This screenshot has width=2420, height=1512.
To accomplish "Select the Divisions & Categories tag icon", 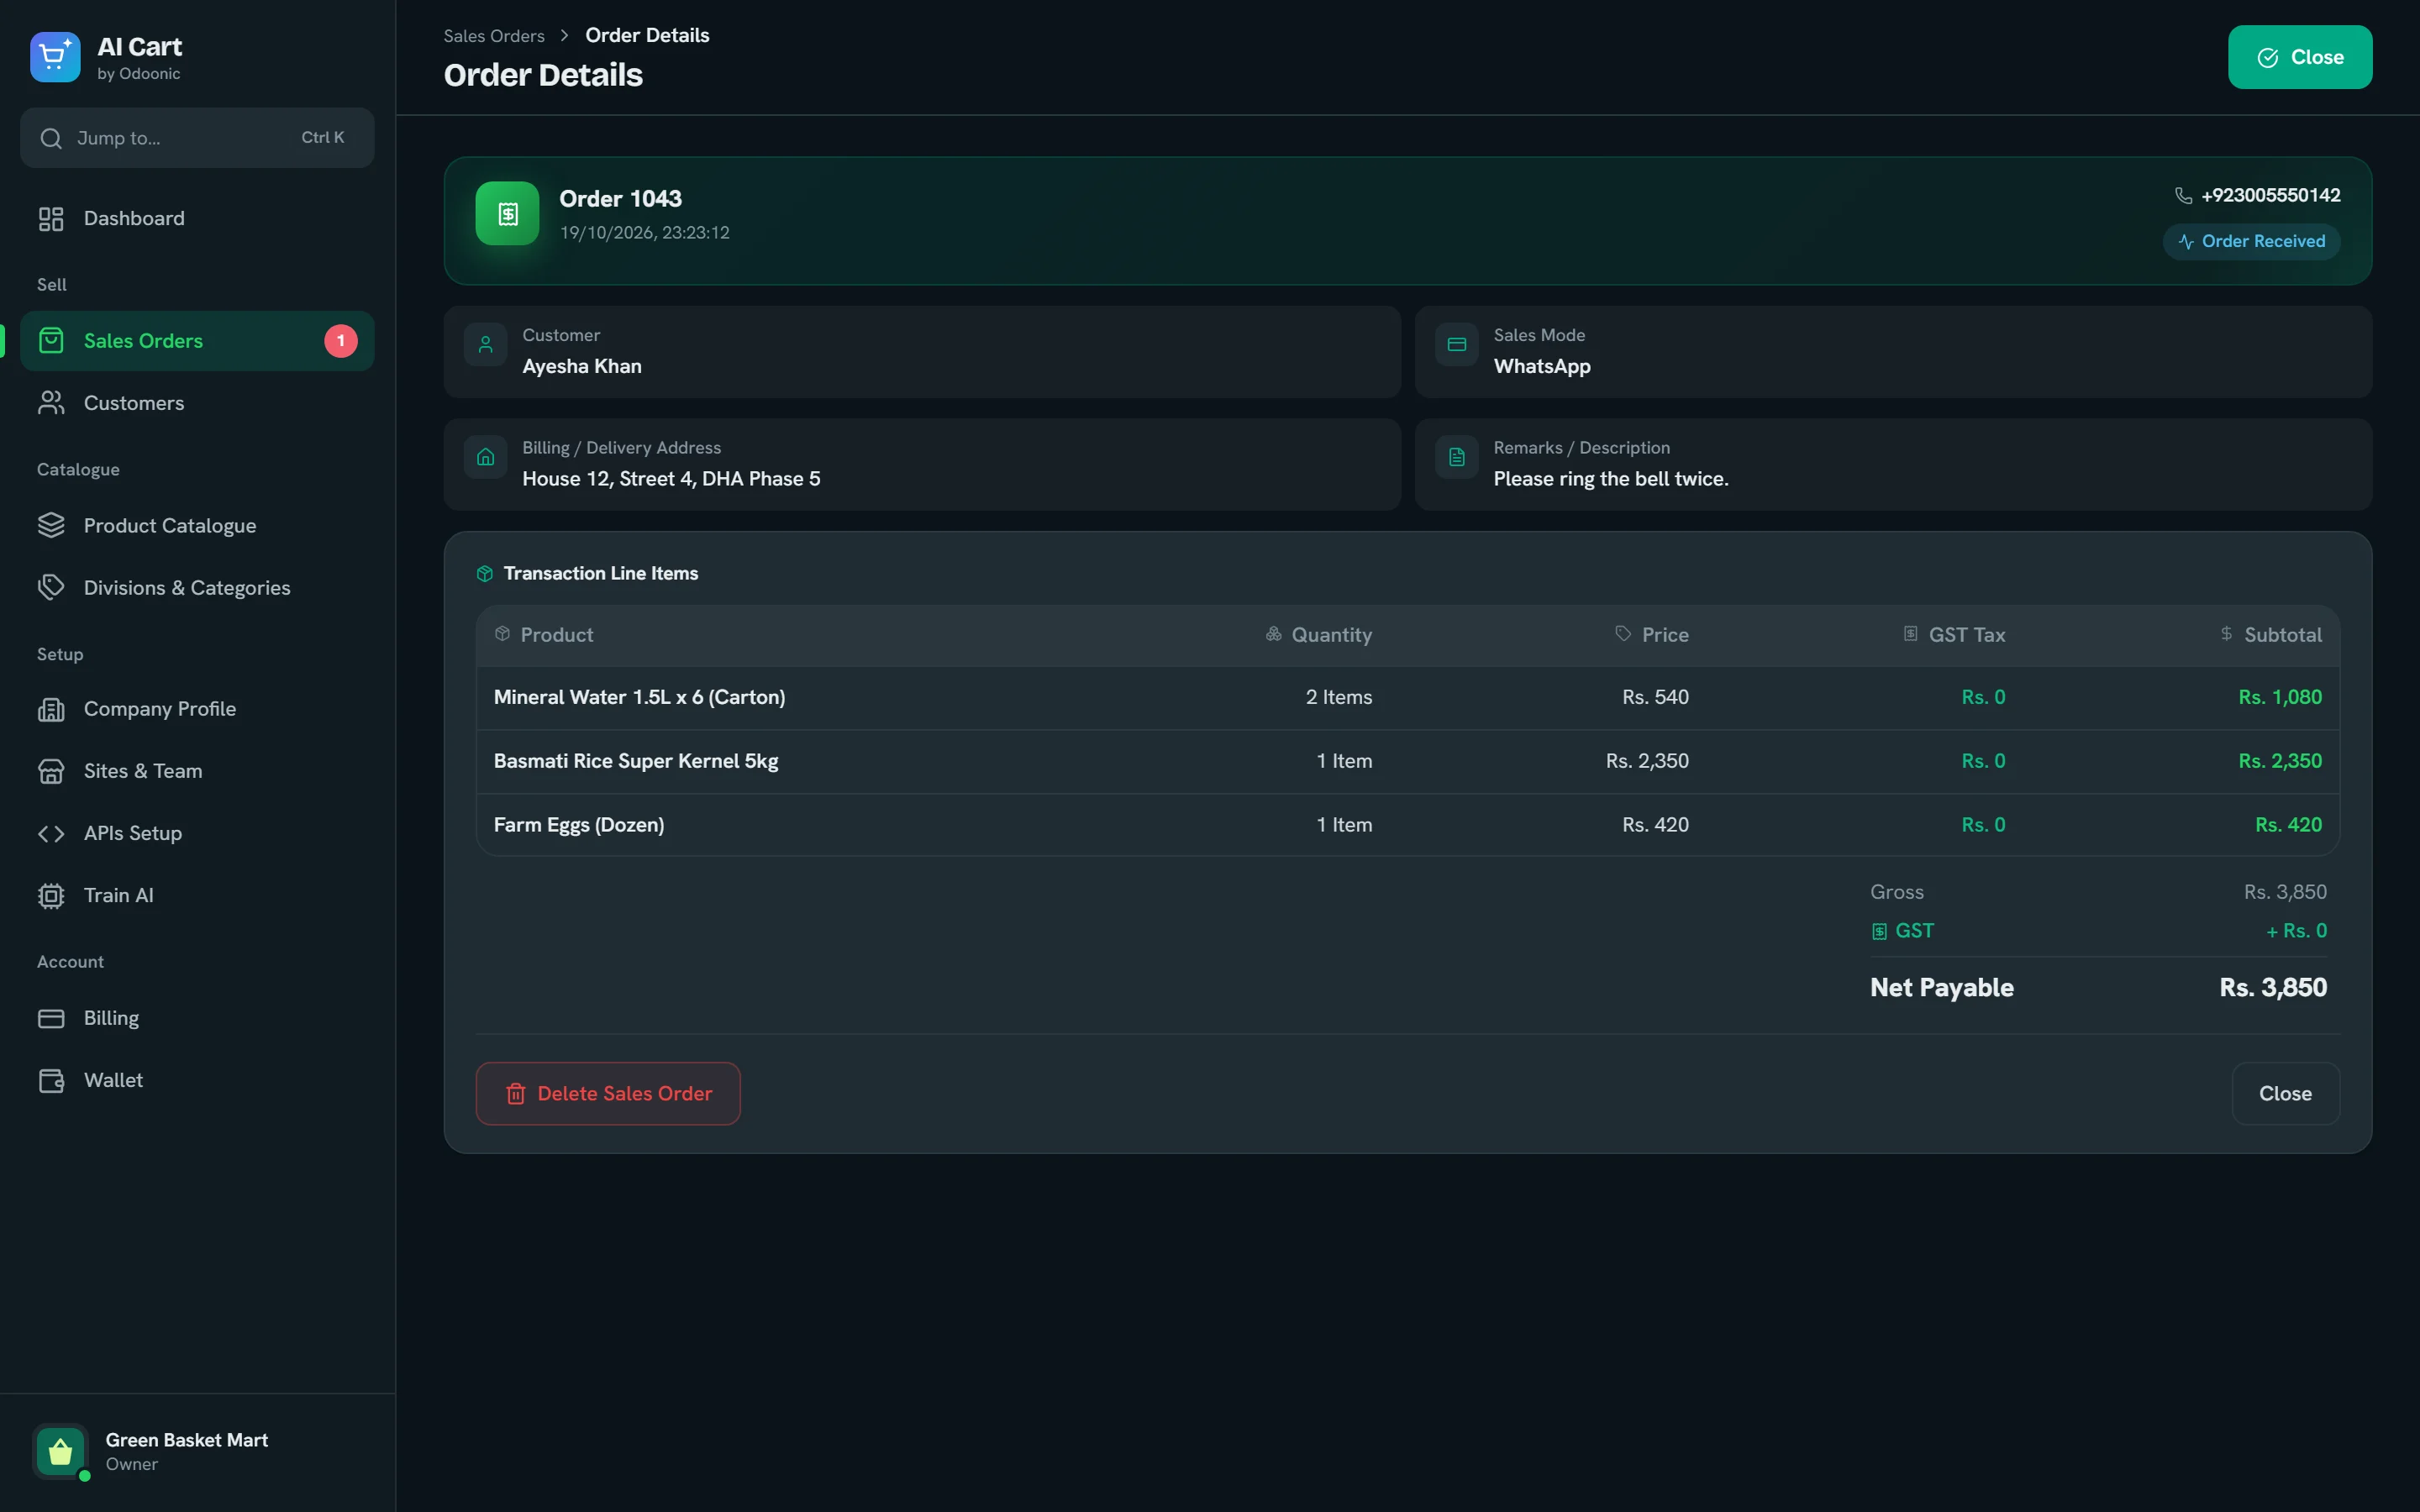I will click(x=51, y=588).
